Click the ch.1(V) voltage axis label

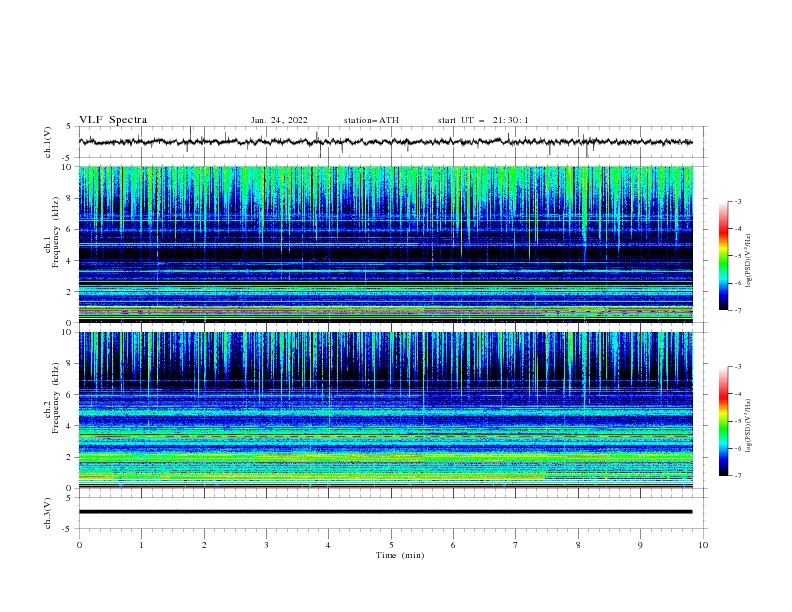(x=48, y=142)
